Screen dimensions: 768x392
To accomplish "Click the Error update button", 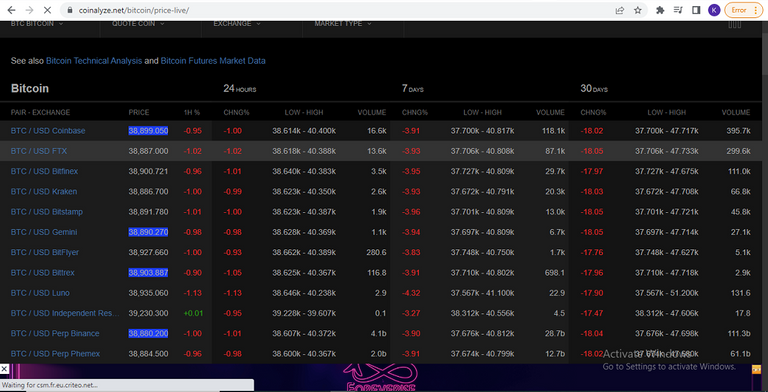I will pyautogui.click(x=744, y=10).
